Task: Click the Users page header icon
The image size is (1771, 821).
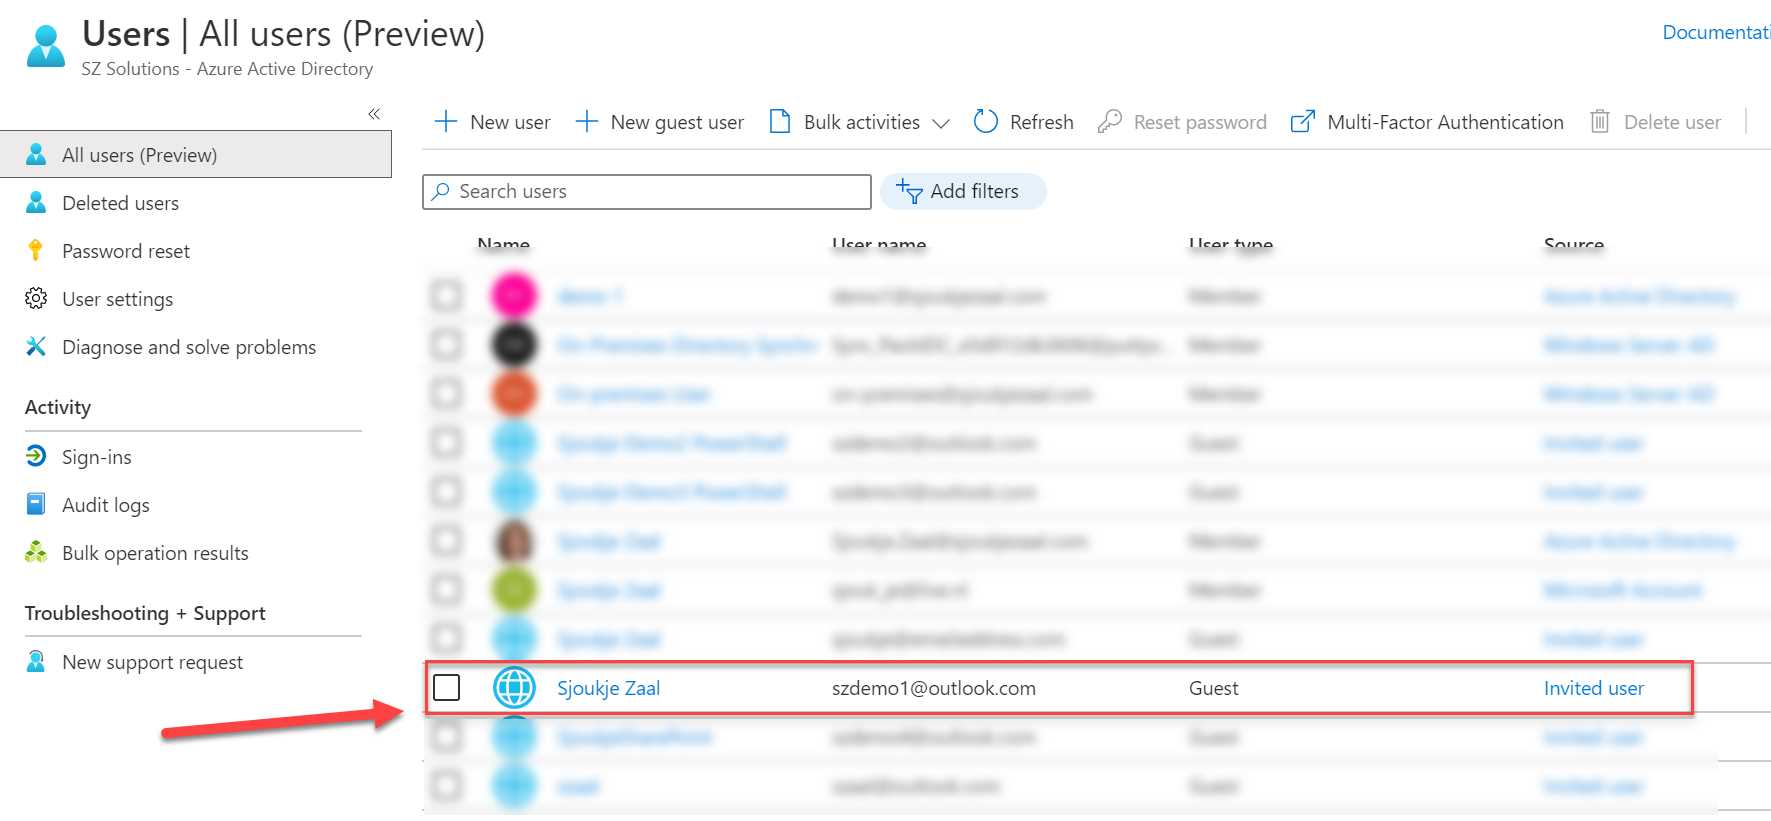Action: coord(46,46)
